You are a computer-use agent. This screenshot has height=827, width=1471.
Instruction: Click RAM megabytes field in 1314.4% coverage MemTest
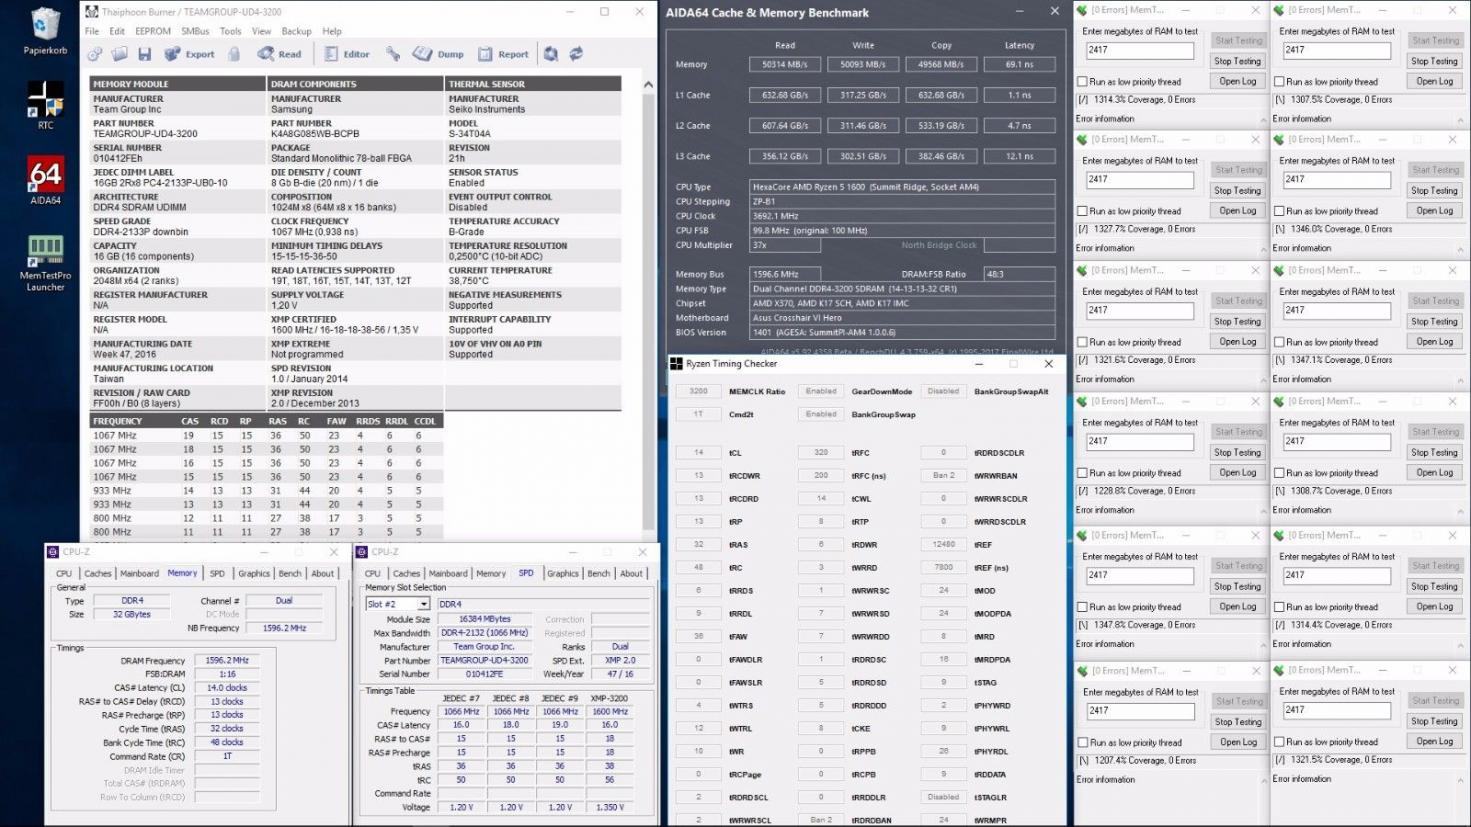1337,575
